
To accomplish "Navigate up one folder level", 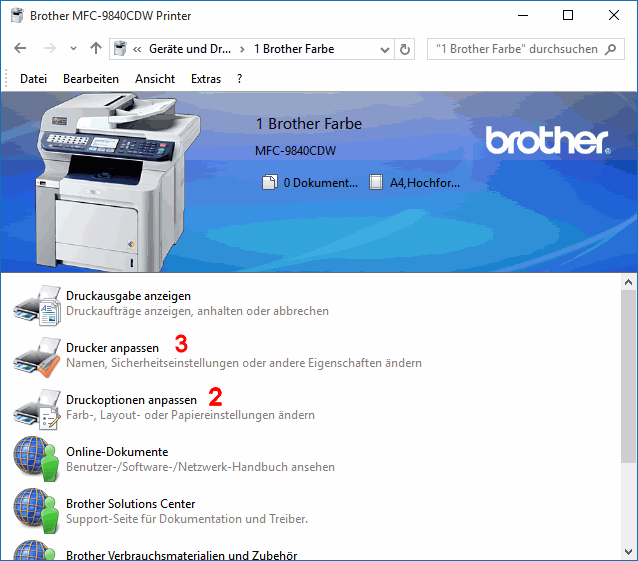I will 96,49.
